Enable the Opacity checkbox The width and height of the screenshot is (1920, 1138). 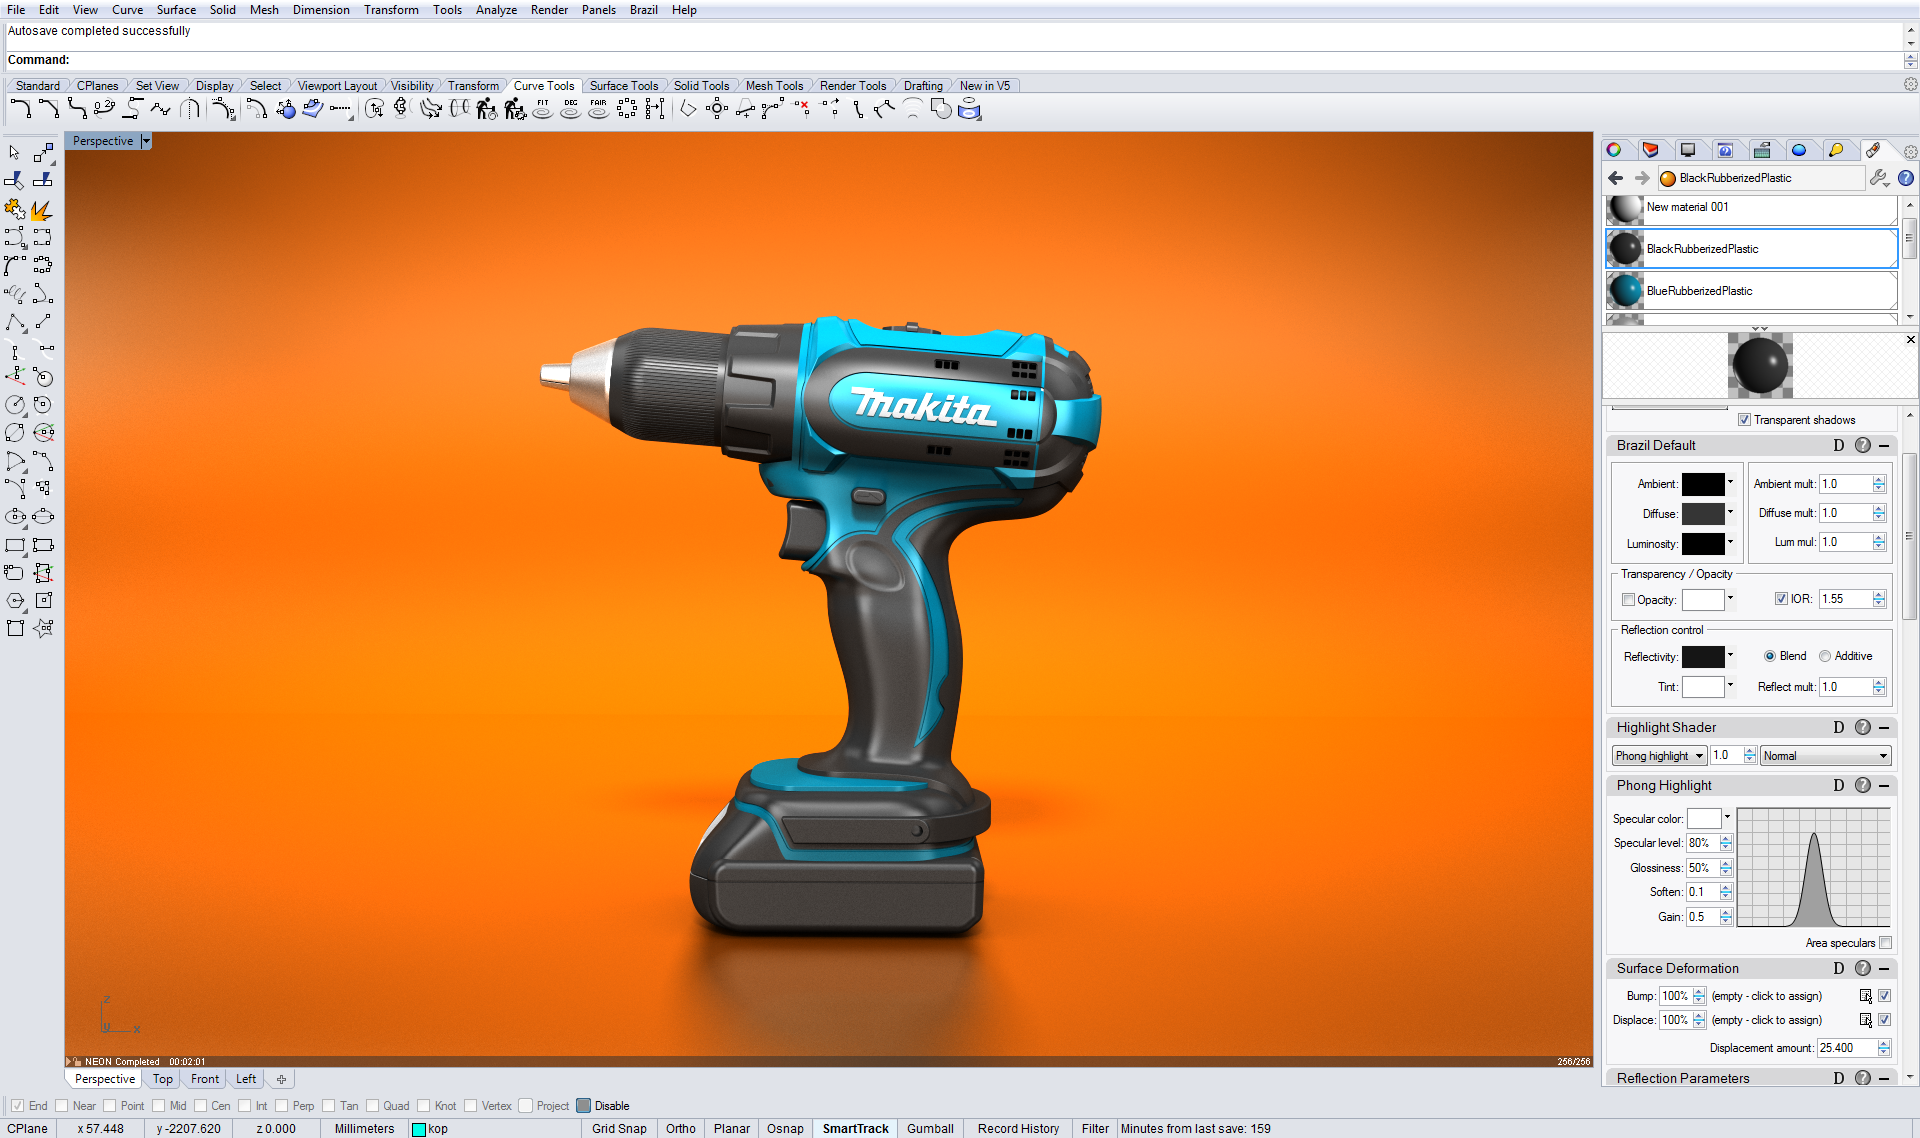[1628, 600]
